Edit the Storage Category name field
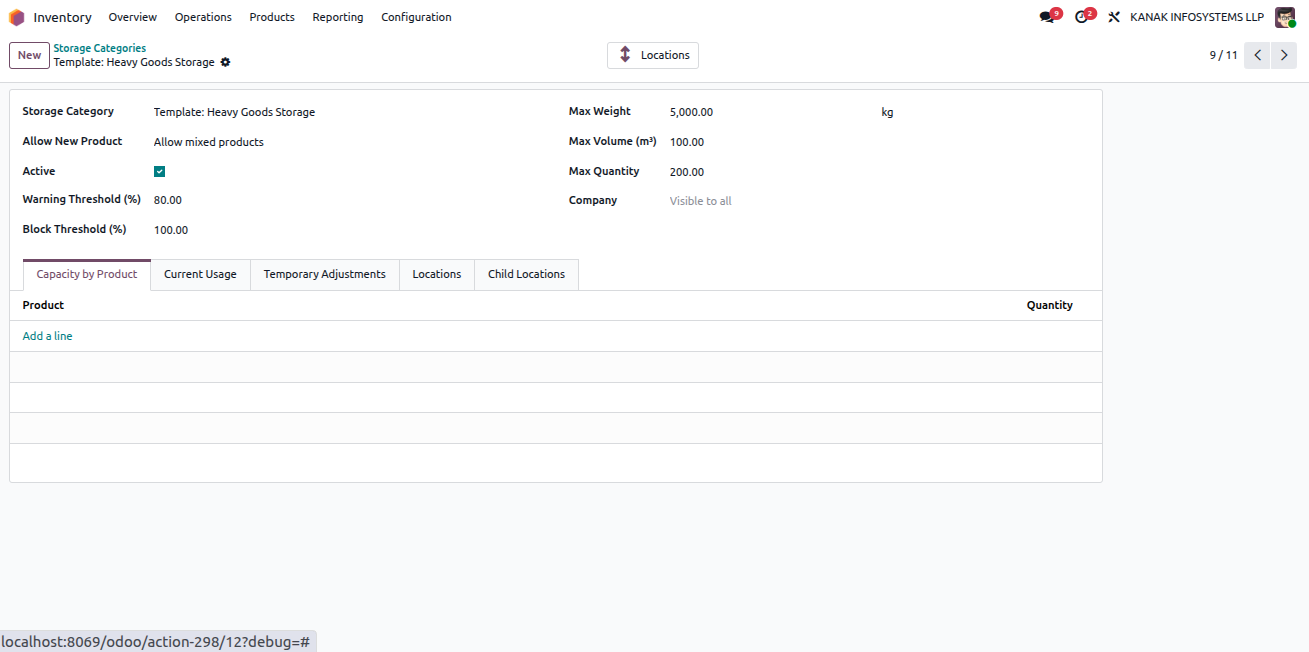 coord(349,112)
